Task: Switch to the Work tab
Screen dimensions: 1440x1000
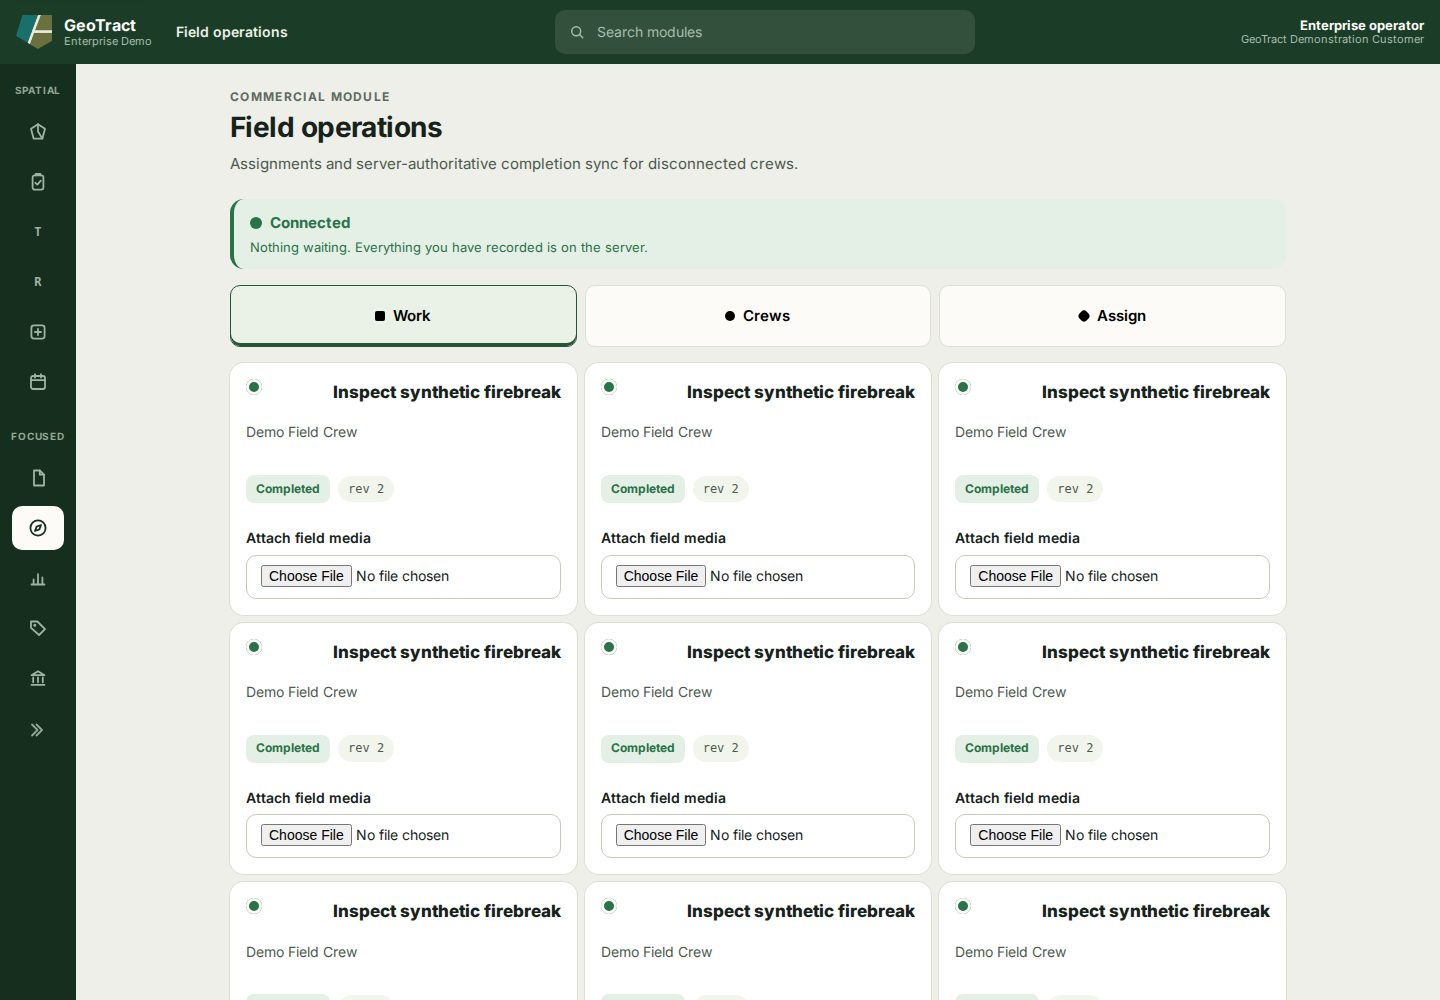Action: point(403,316)
